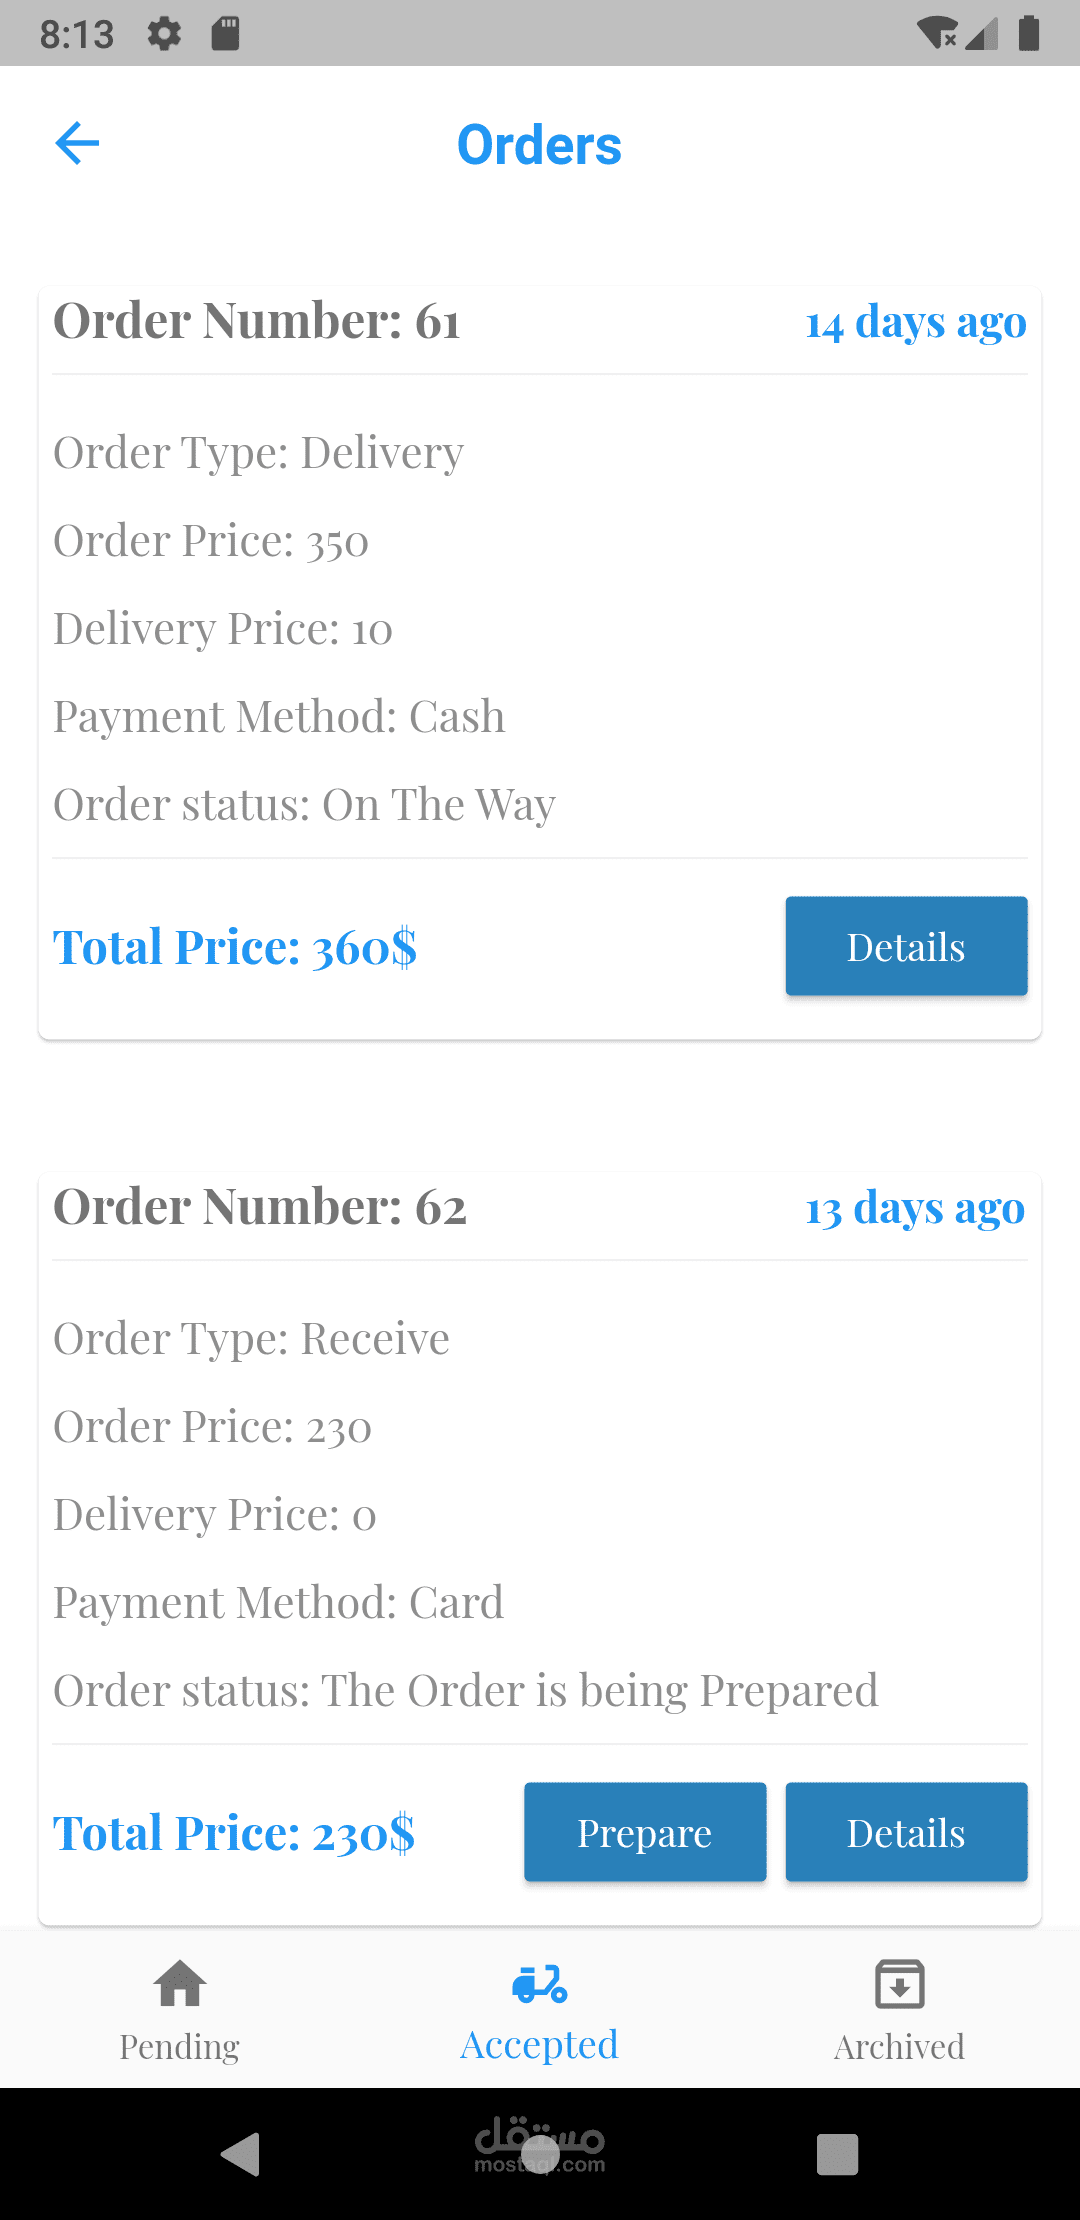The image size is (1080, 2220).
Task: Switch to the Pending tab label
Action: tap(180, 2047)
